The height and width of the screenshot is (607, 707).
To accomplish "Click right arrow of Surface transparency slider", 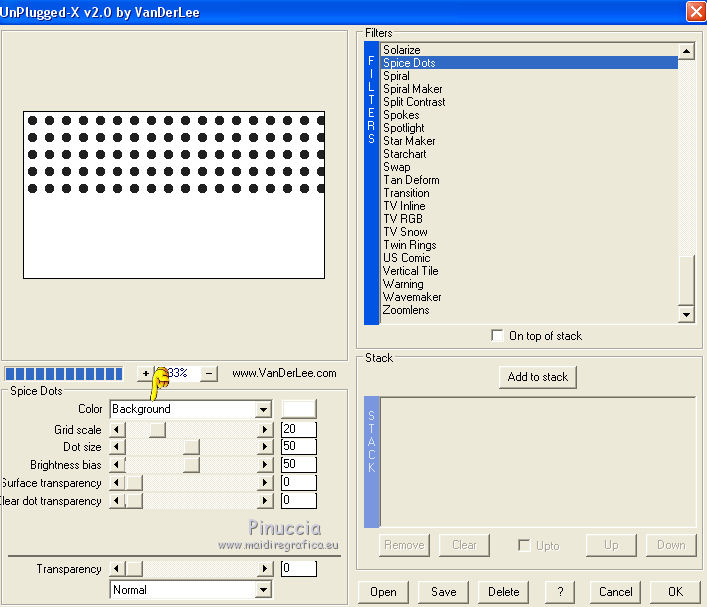I will [x=265, y=483].
